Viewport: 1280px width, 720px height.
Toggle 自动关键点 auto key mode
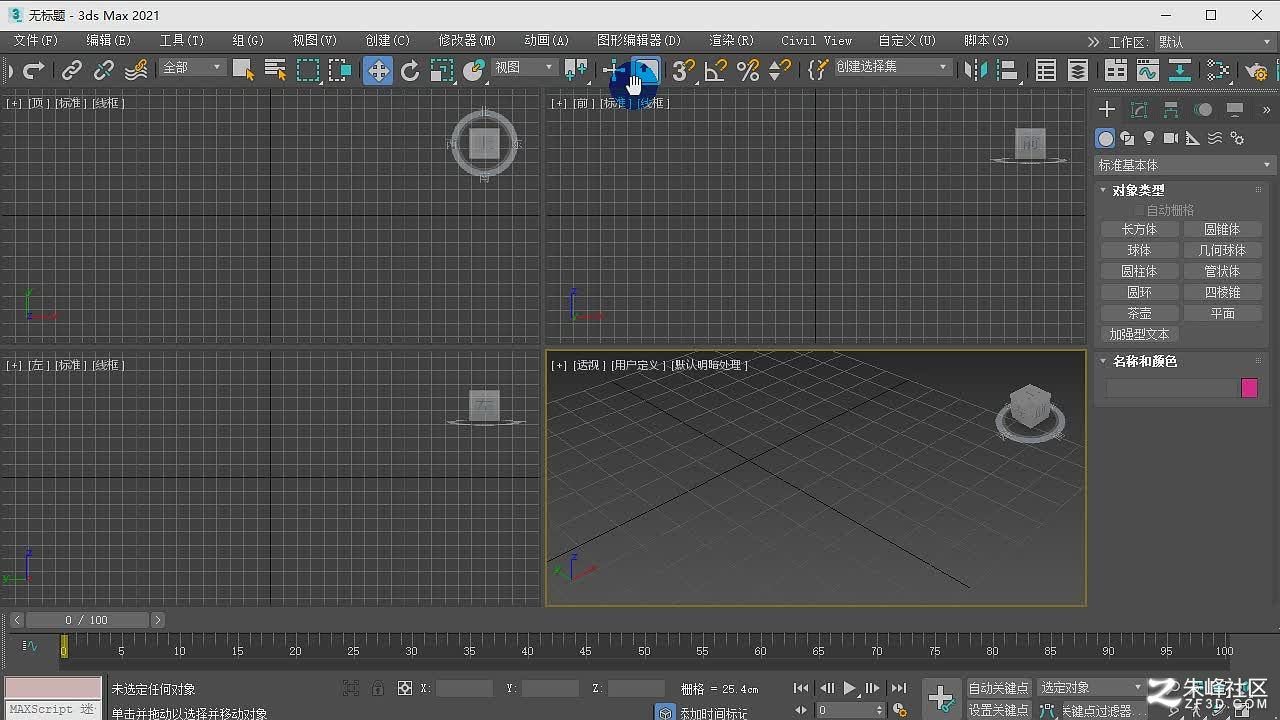[998, 688]
